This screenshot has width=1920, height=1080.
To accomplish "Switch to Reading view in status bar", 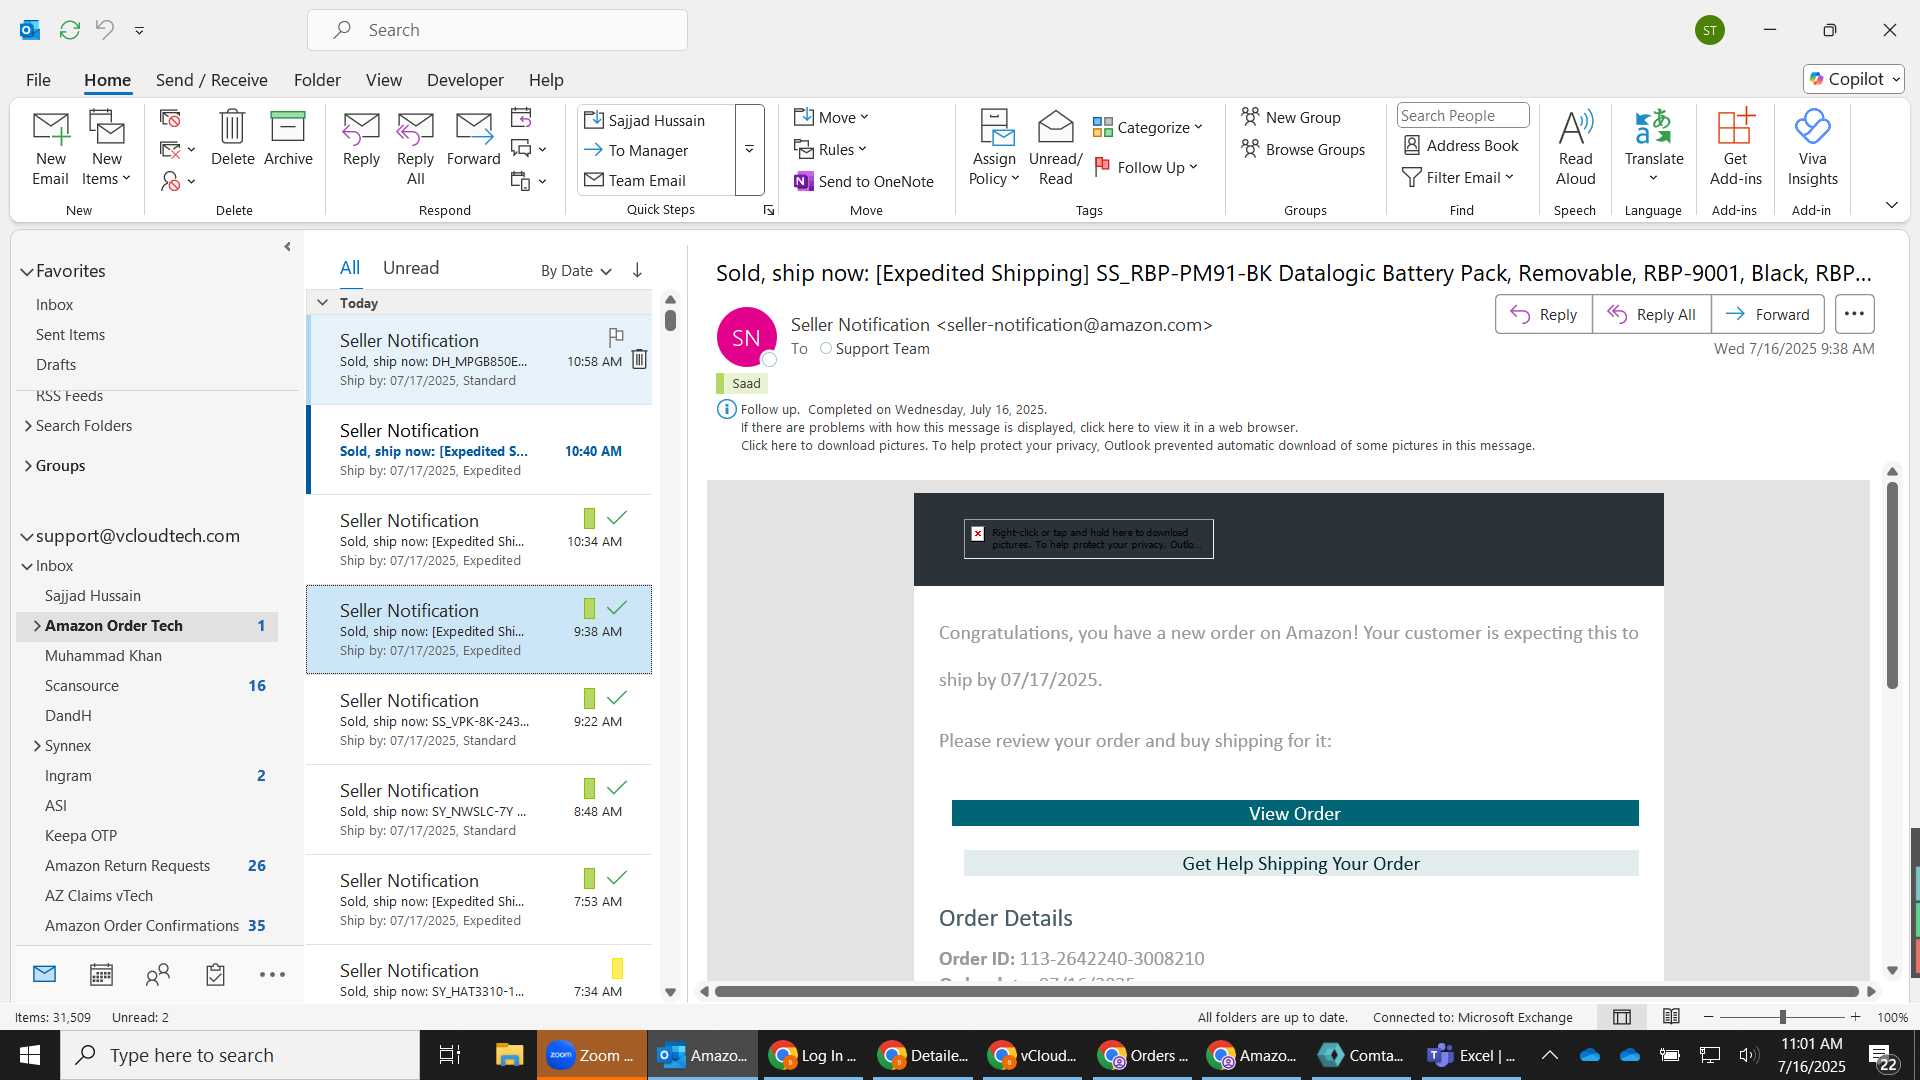I will (1671, 1017).
